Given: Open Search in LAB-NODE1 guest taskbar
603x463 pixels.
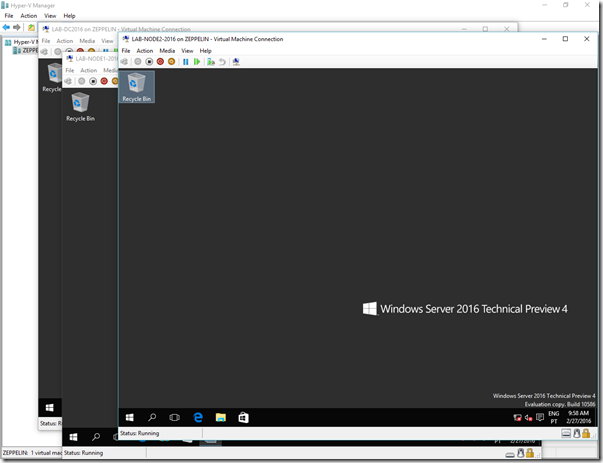Looking at the screenshot, I should pos(96,437).
